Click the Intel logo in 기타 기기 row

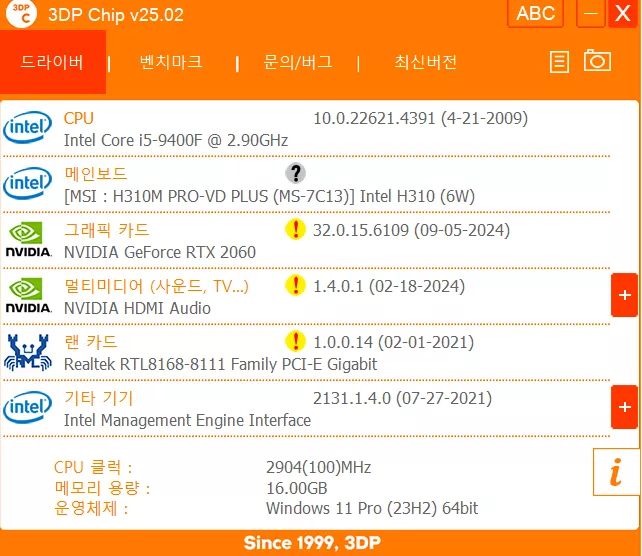click(x=27, y=407)
